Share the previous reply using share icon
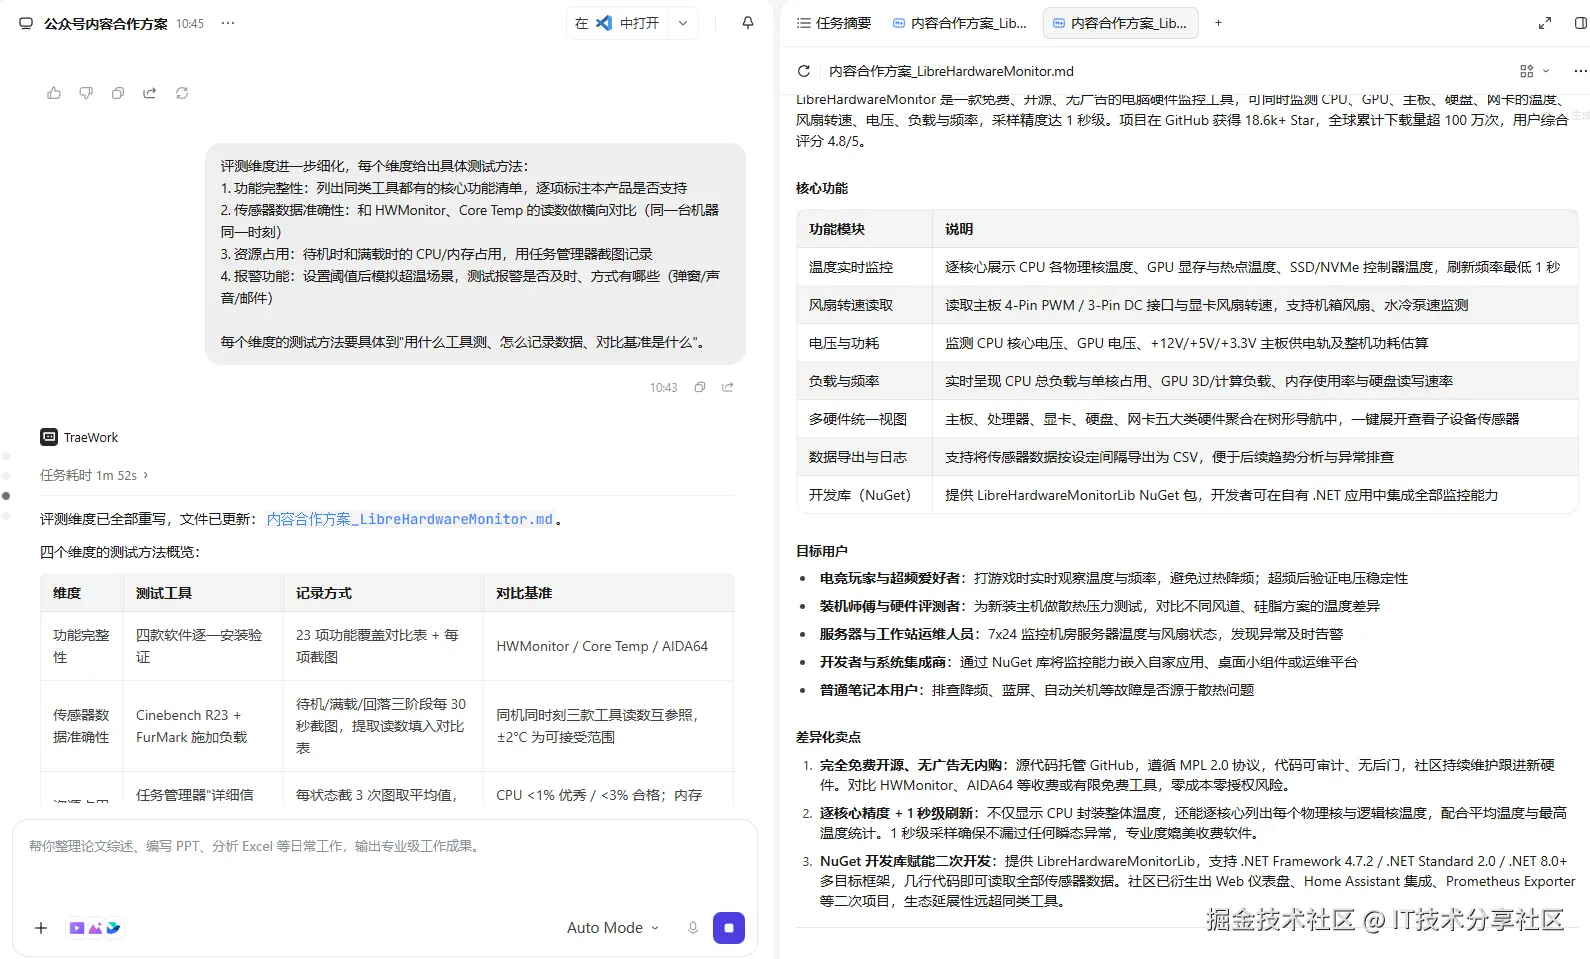 [x=150, y=93]
